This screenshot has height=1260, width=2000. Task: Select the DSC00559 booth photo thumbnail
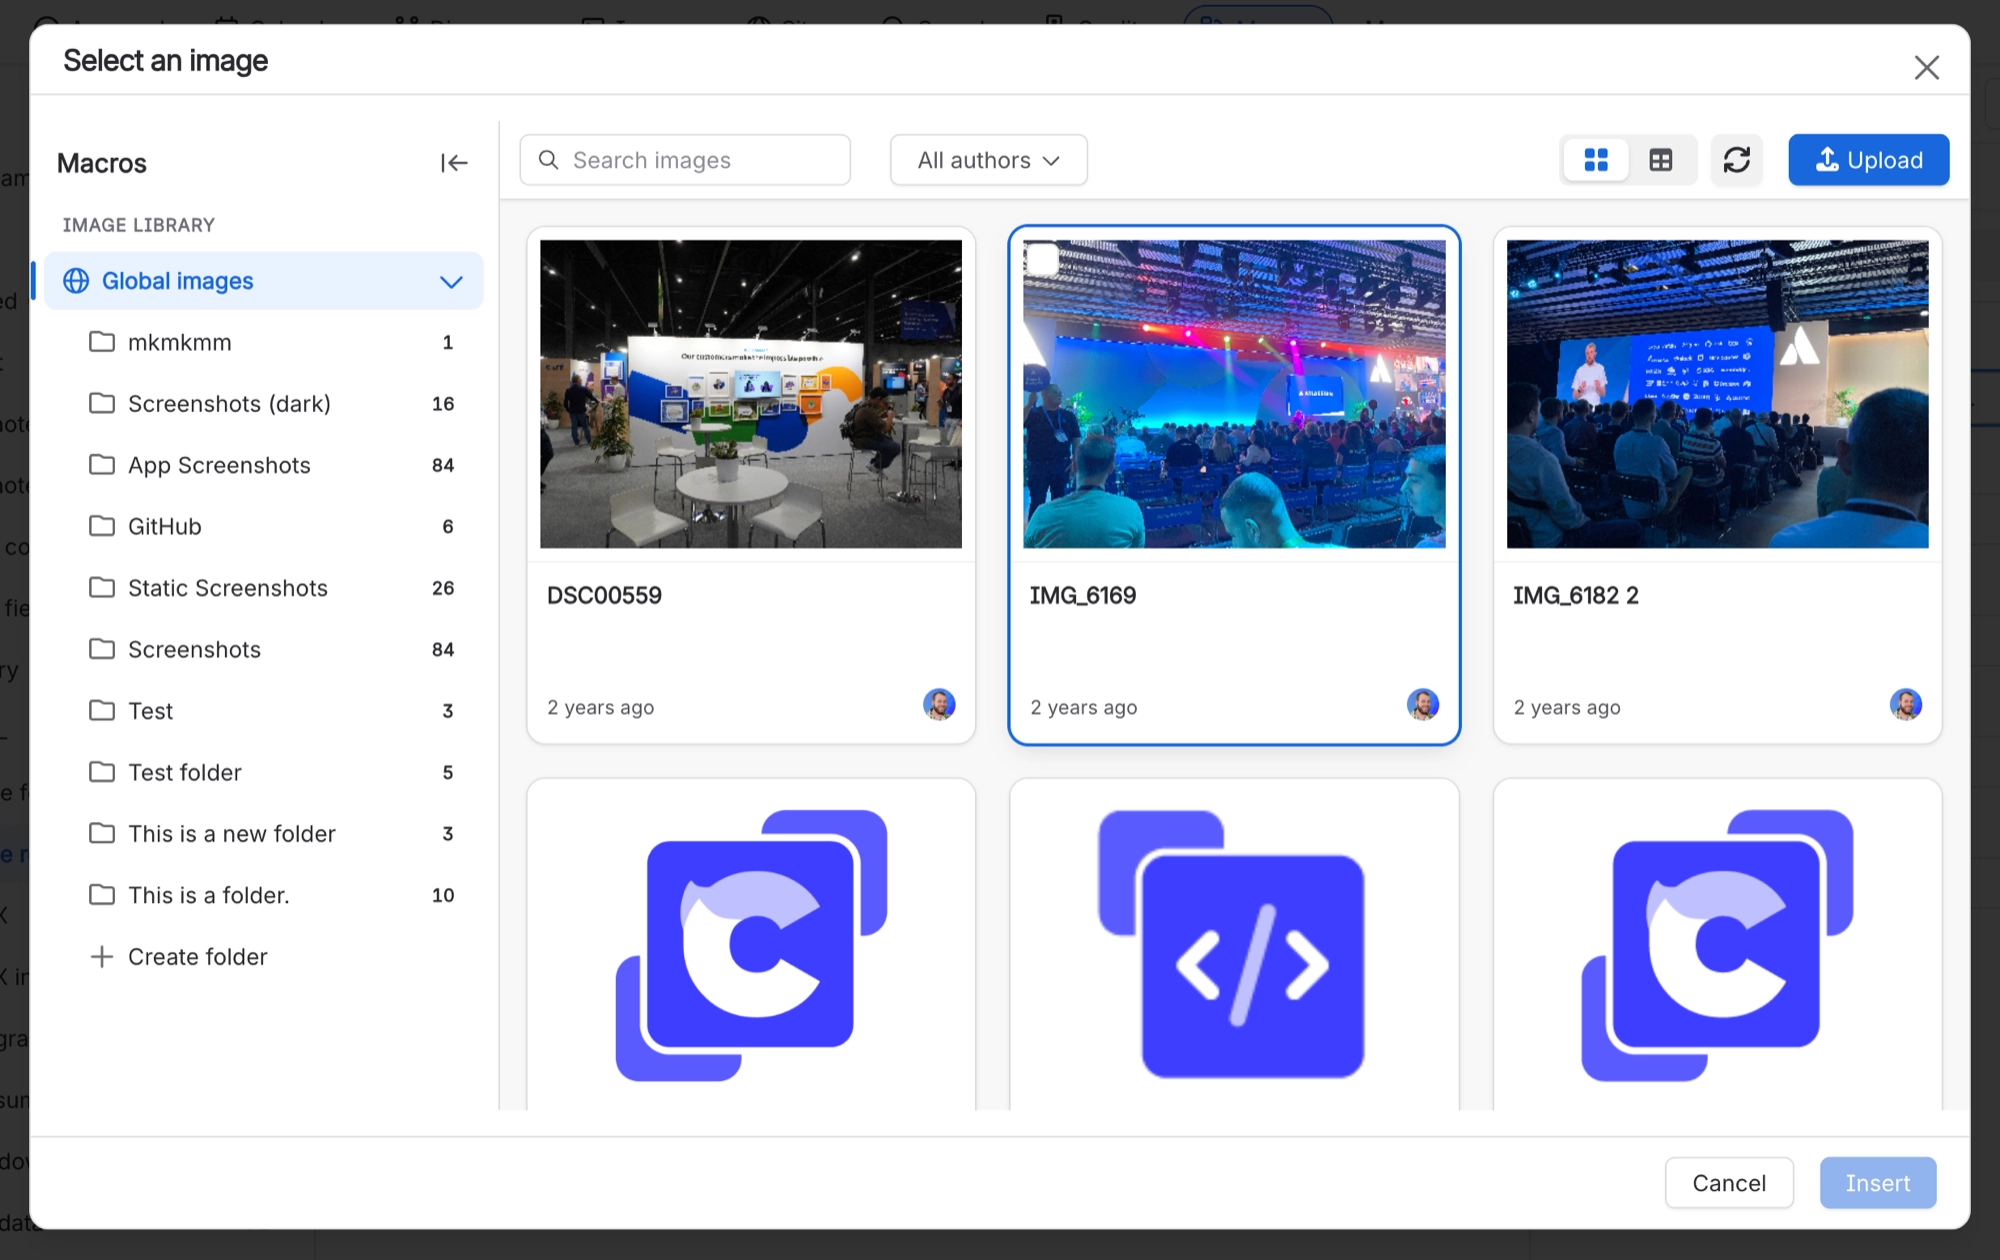point(751,394)
